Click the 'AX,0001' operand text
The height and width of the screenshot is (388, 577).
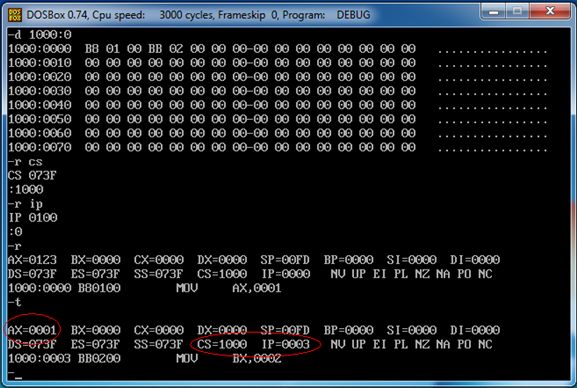[257, 288]
